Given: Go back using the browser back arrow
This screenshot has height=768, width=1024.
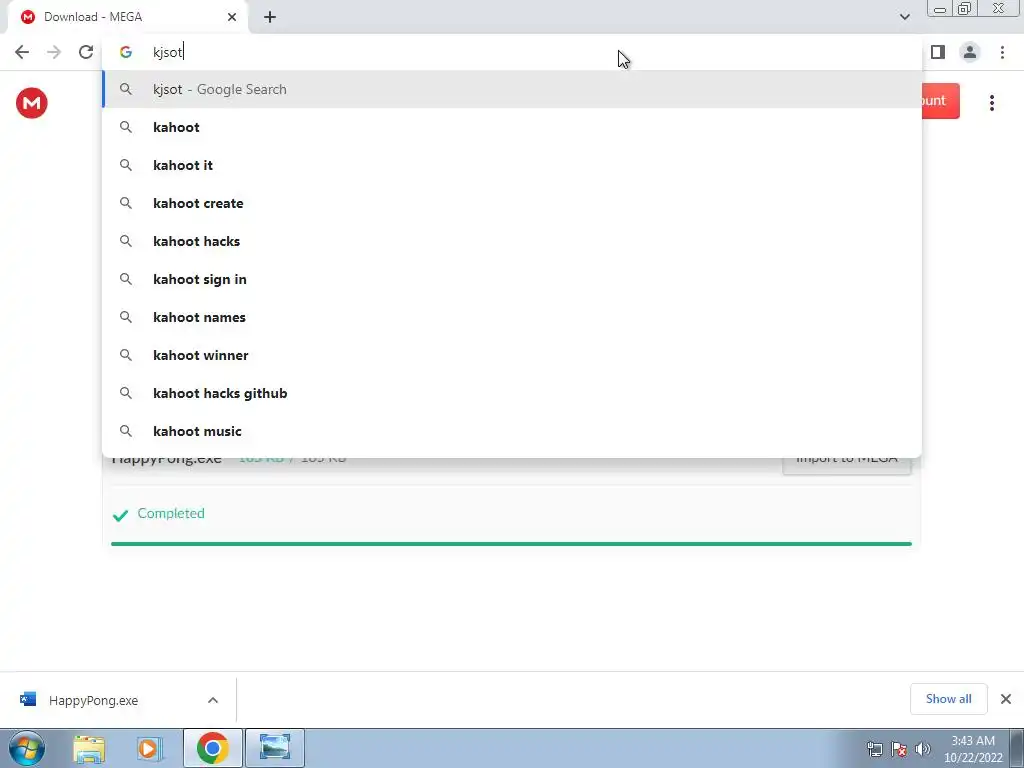Looking at the screenshot, I should coord(22,52).
